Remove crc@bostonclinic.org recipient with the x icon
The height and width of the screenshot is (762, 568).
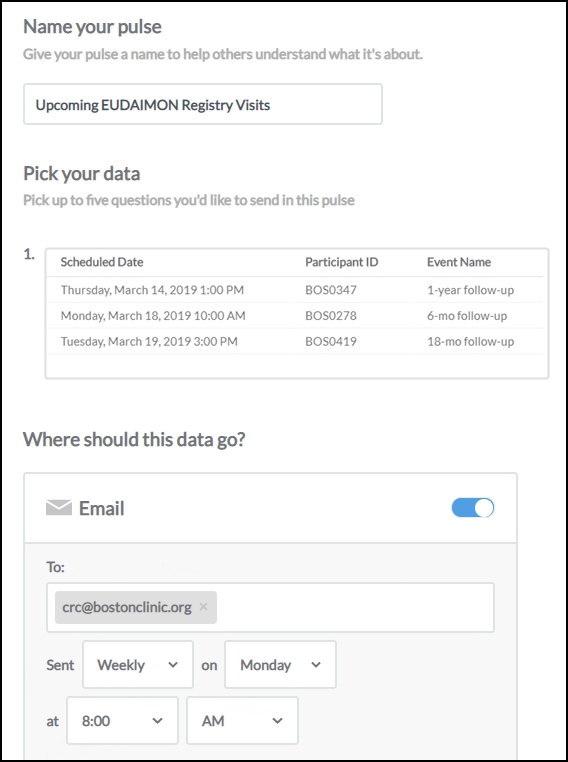[204, 606]
